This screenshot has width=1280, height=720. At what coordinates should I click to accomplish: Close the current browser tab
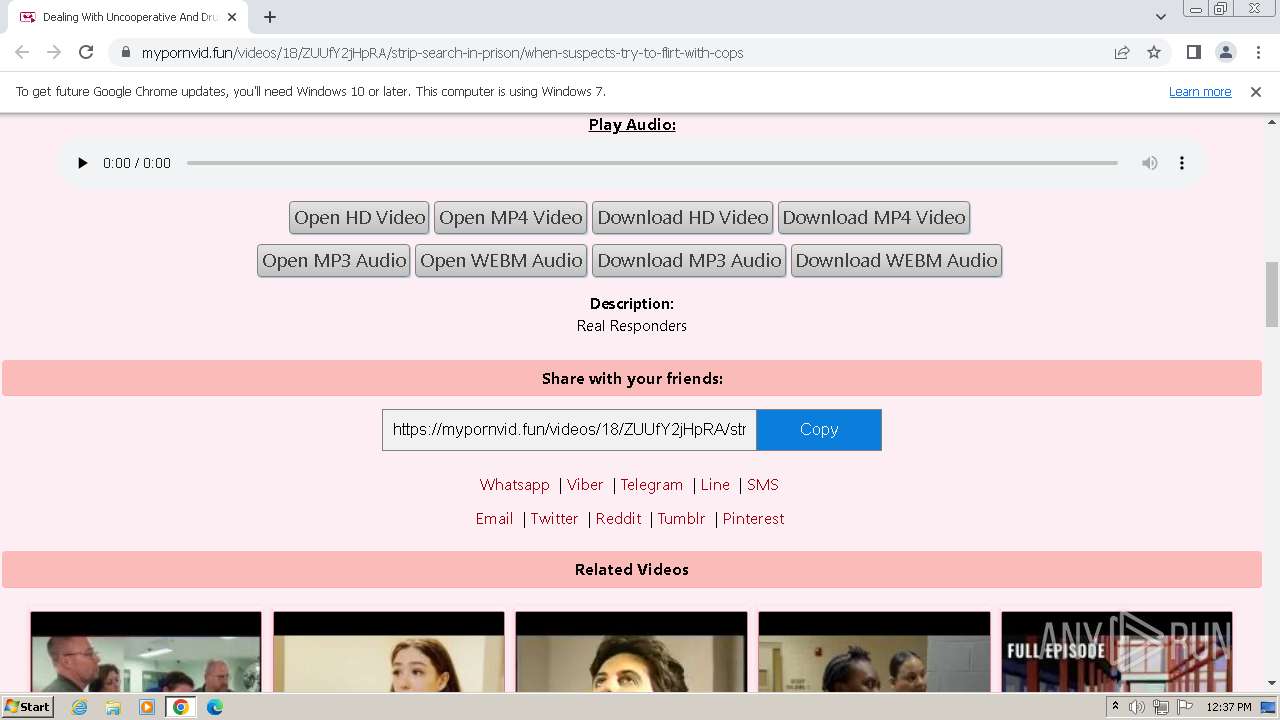232,17
